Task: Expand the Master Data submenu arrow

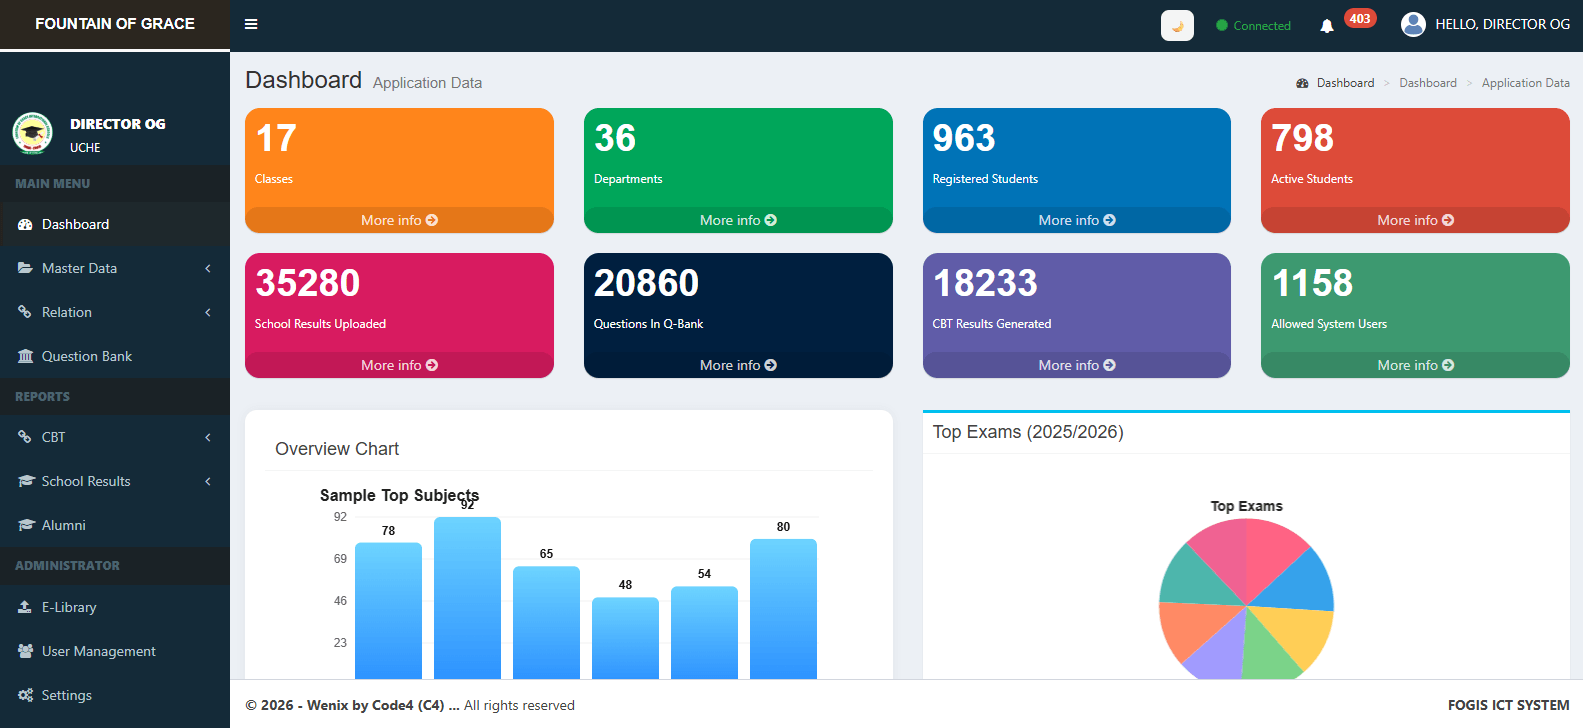Action: coord(208,268)
